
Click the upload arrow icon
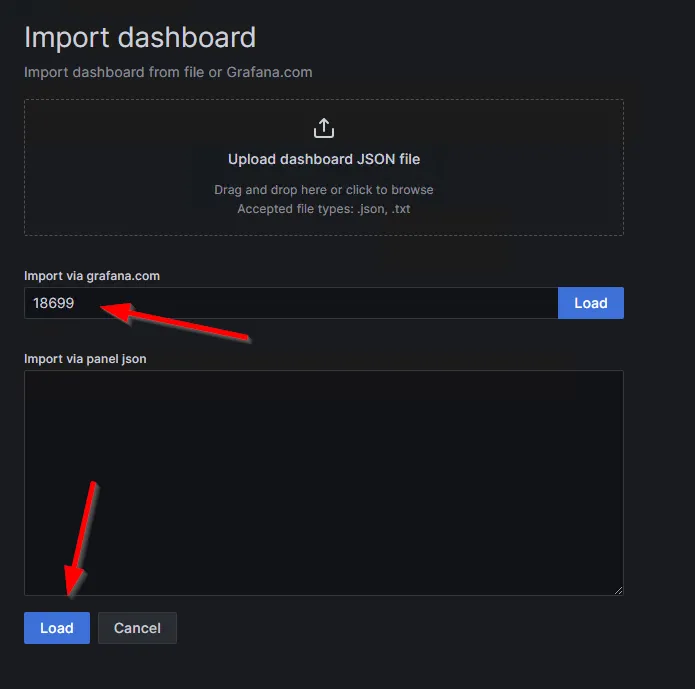tap(323, 128)
